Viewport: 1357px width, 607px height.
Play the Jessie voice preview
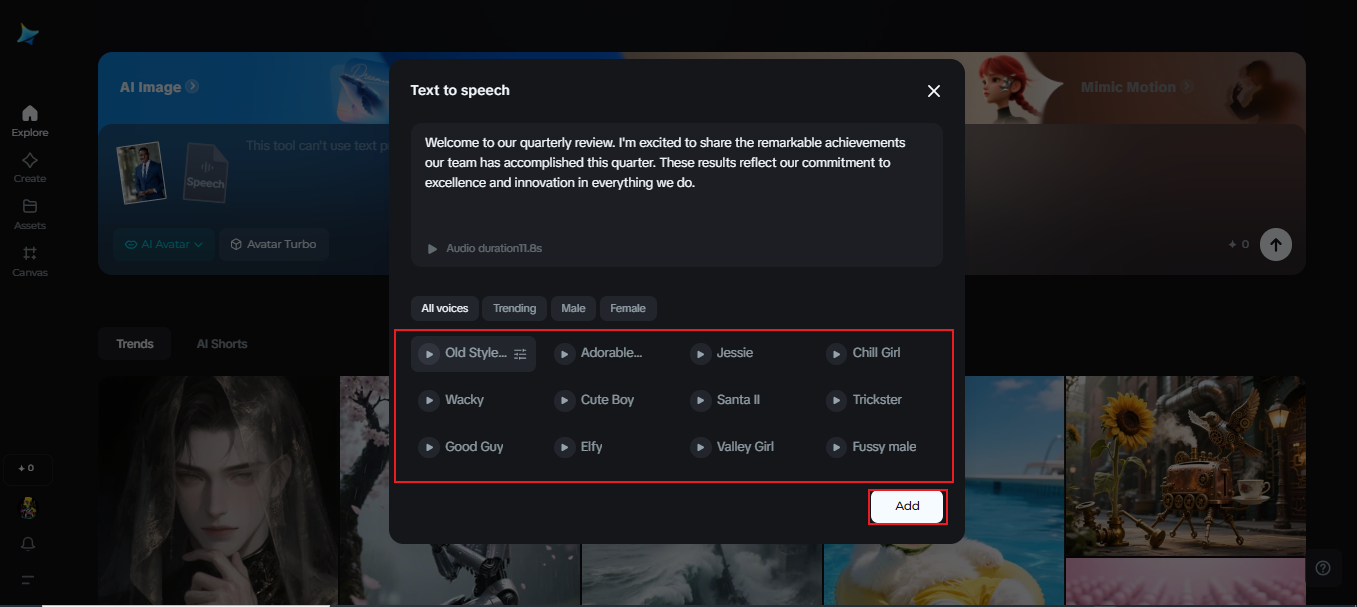coord(701,354)
